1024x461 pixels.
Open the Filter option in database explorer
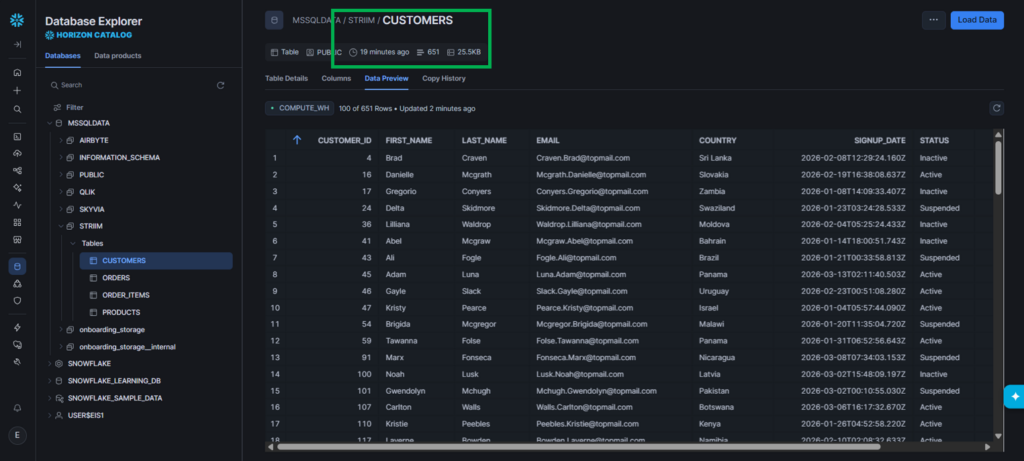click(68, 107)
